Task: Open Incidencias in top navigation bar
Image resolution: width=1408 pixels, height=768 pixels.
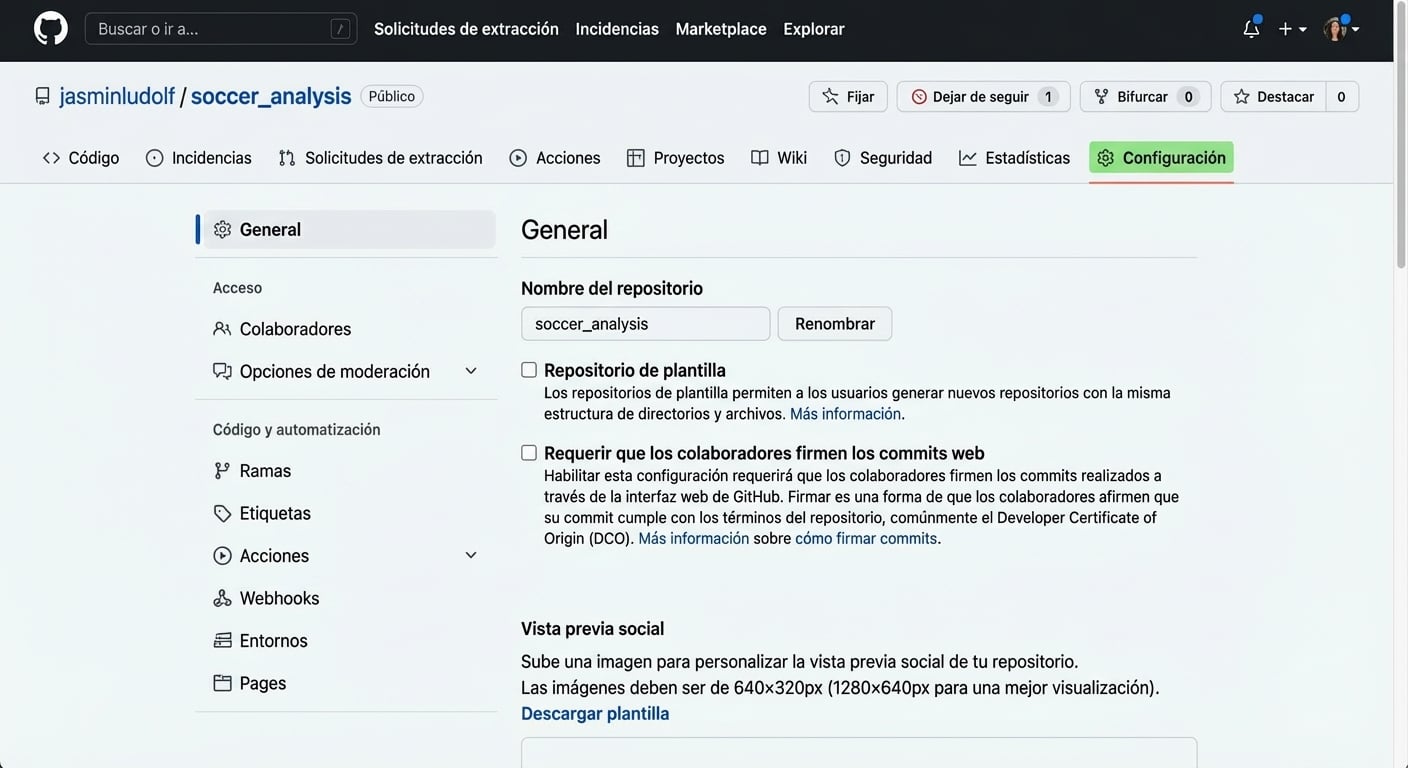Action: pos(617,29)
